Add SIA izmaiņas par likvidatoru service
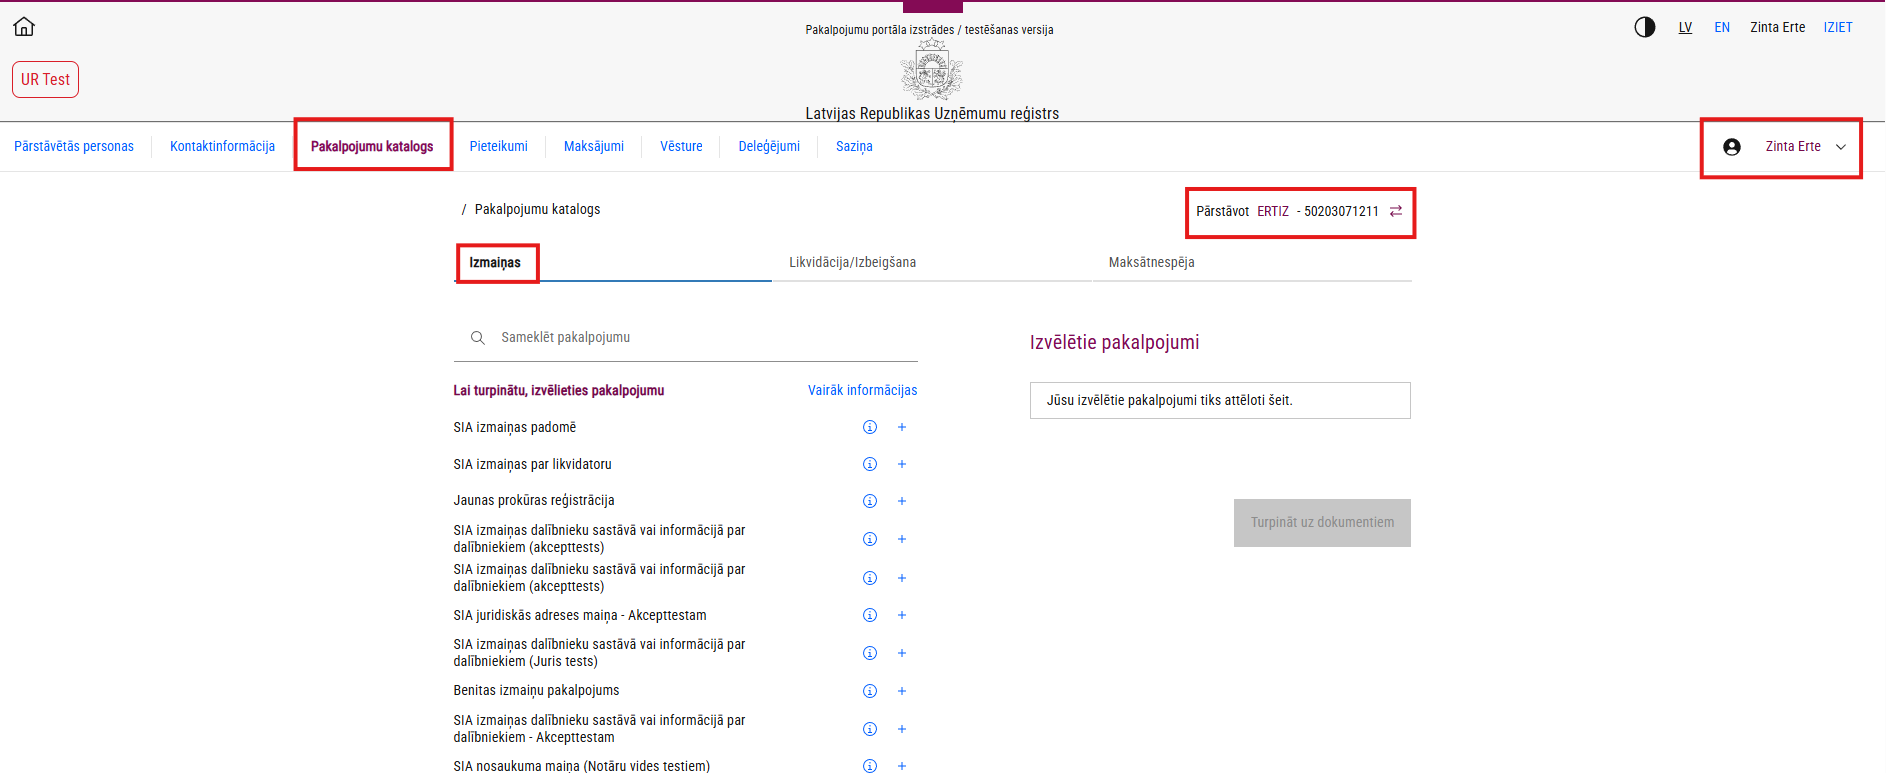Viewport: 1886px width, 773px height. [x=902, y=464]
